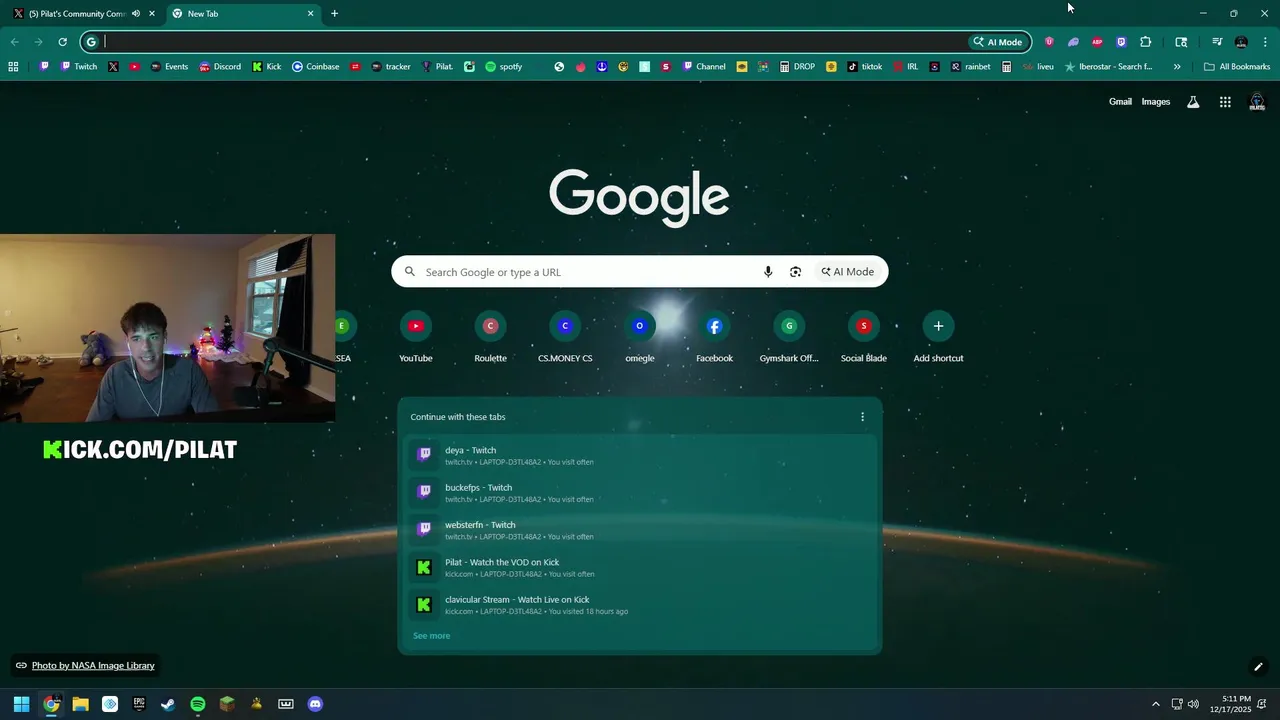Open Epic Games Launcher from taskbar
This screenshot has height=720, width=1280.
[139, 704]
